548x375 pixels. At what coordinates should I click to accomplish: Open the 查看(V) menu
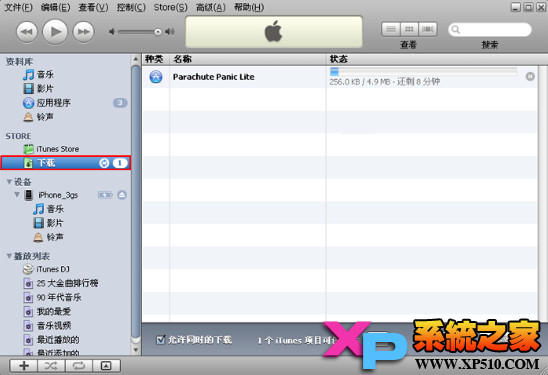[93, 7]
